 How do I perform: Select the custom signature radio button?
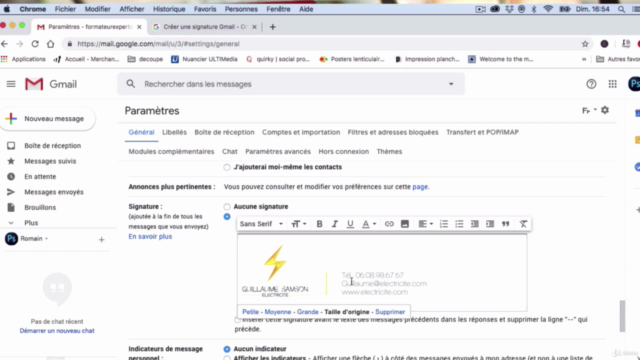tap(227, 217)
